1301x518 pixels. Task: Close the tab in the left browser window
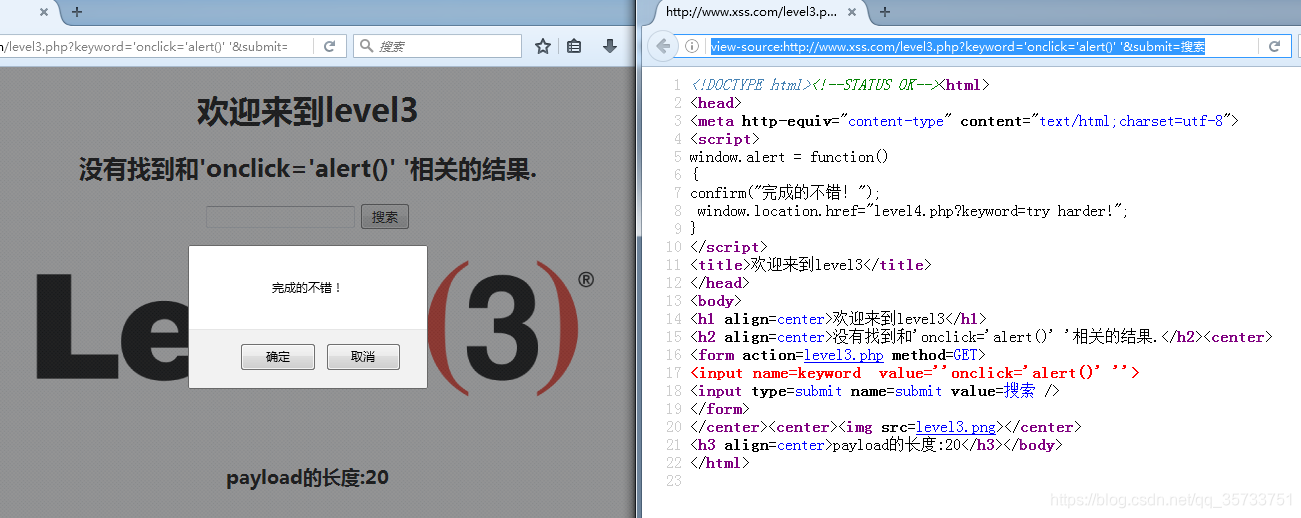(43, 12)
